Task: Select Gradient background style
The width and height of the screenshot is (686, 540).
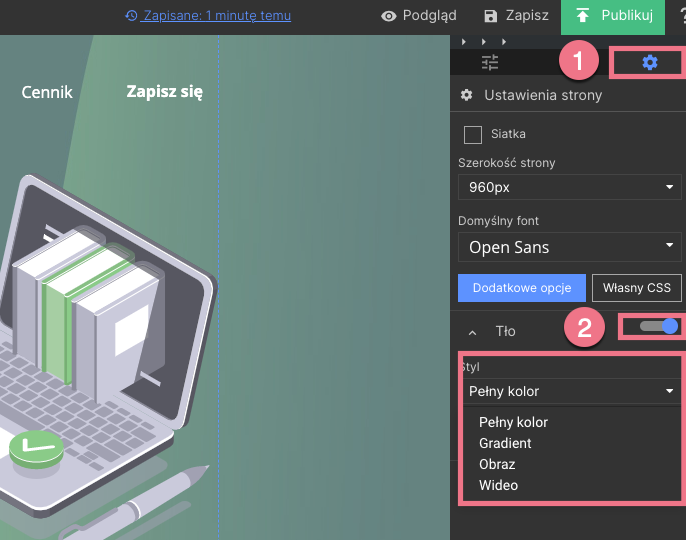Action: 505,443
